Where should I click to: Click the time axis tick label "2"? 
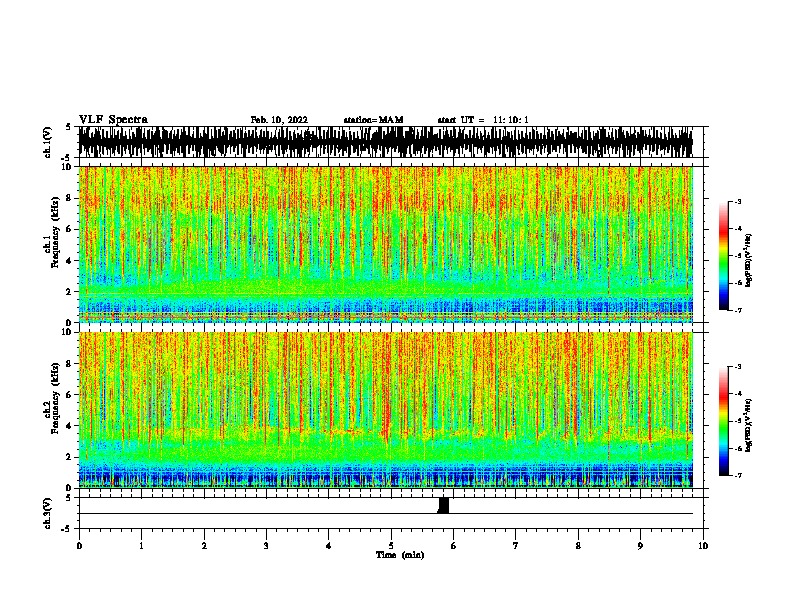pyautogui.click(x=204, y=546)
